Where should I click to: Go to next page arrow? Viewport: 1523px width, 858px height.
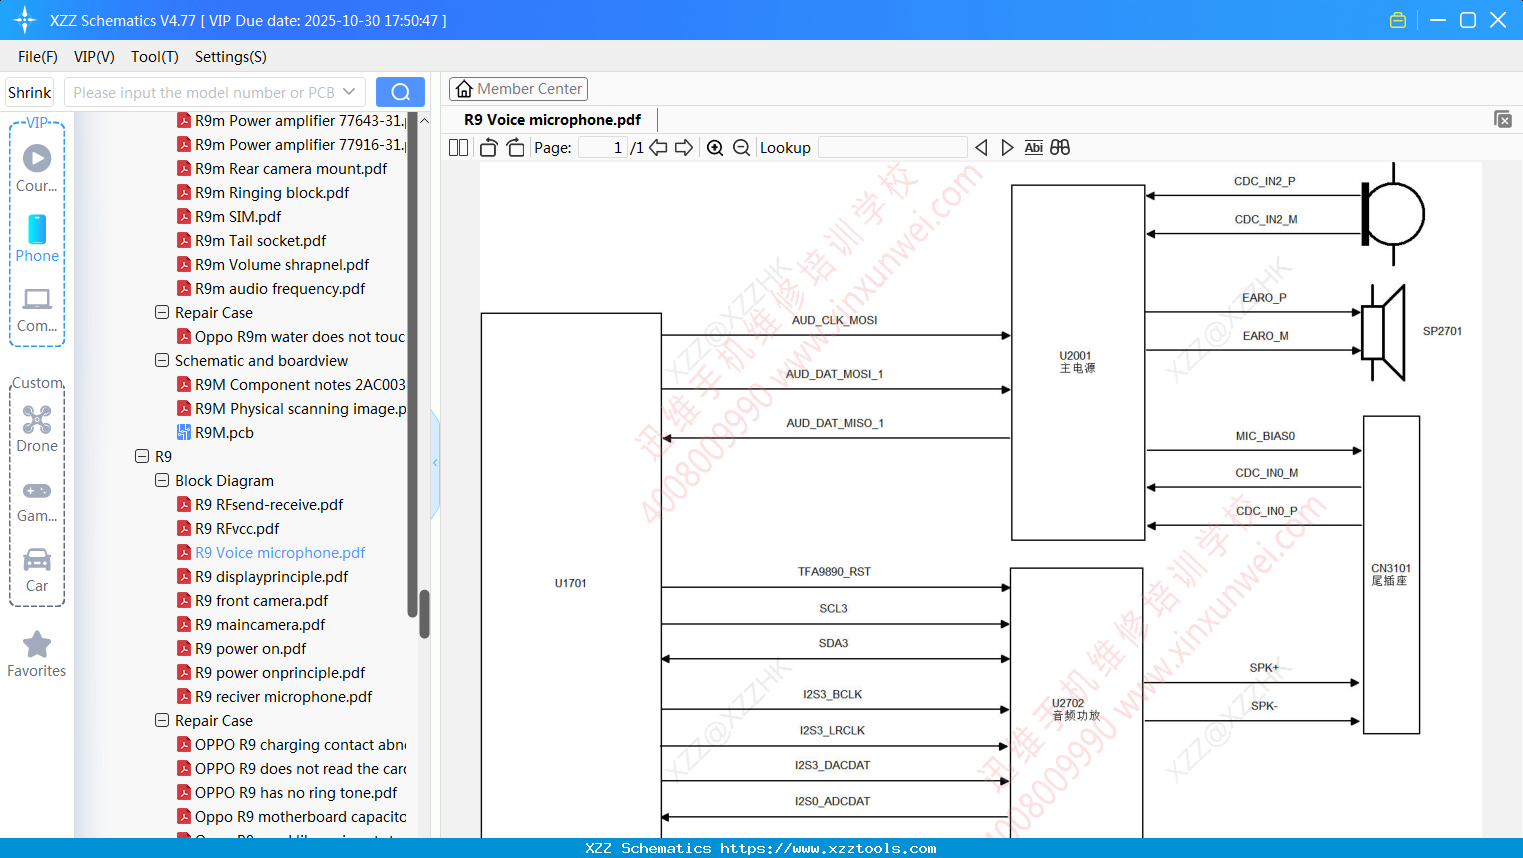684,147
